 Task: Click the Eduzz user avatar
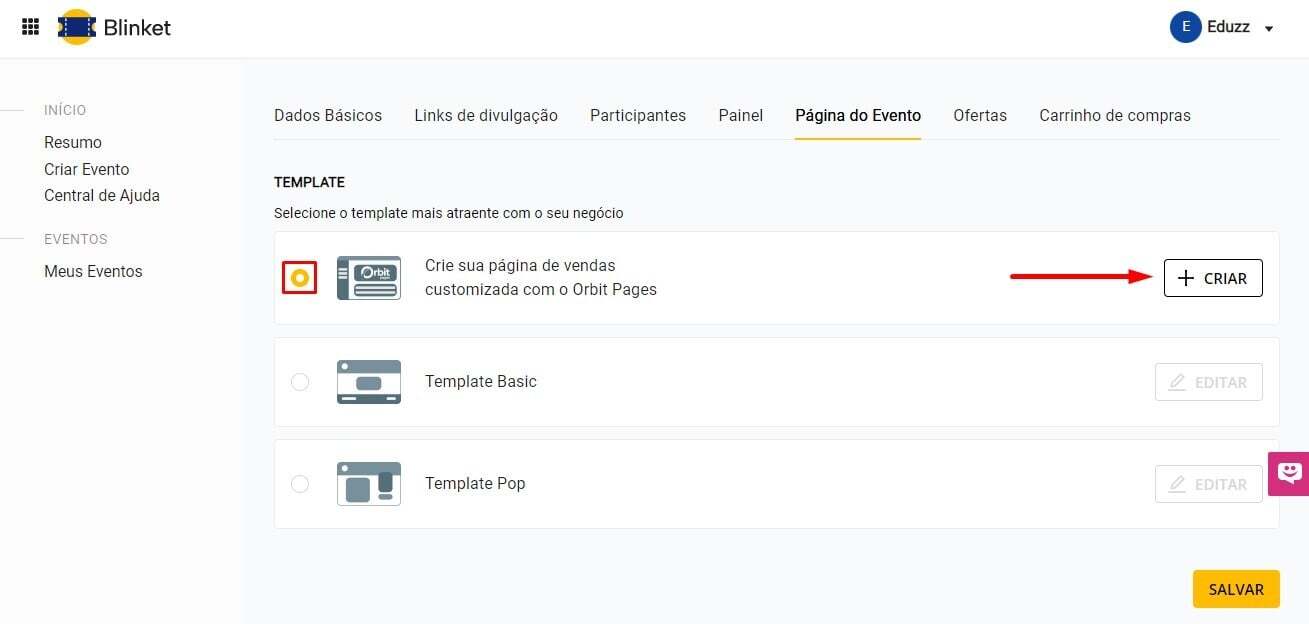tap(1185, 27)
